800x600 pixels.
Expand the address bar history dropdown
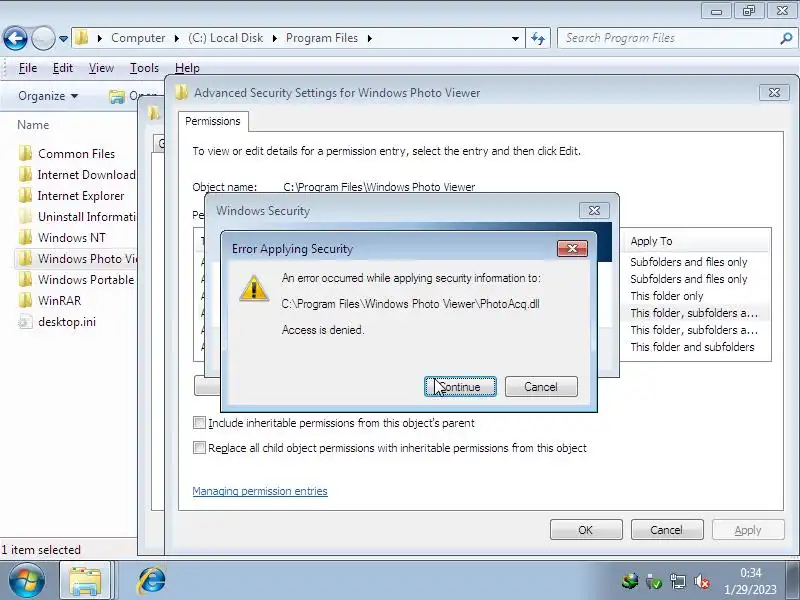(x=515, y=38)
